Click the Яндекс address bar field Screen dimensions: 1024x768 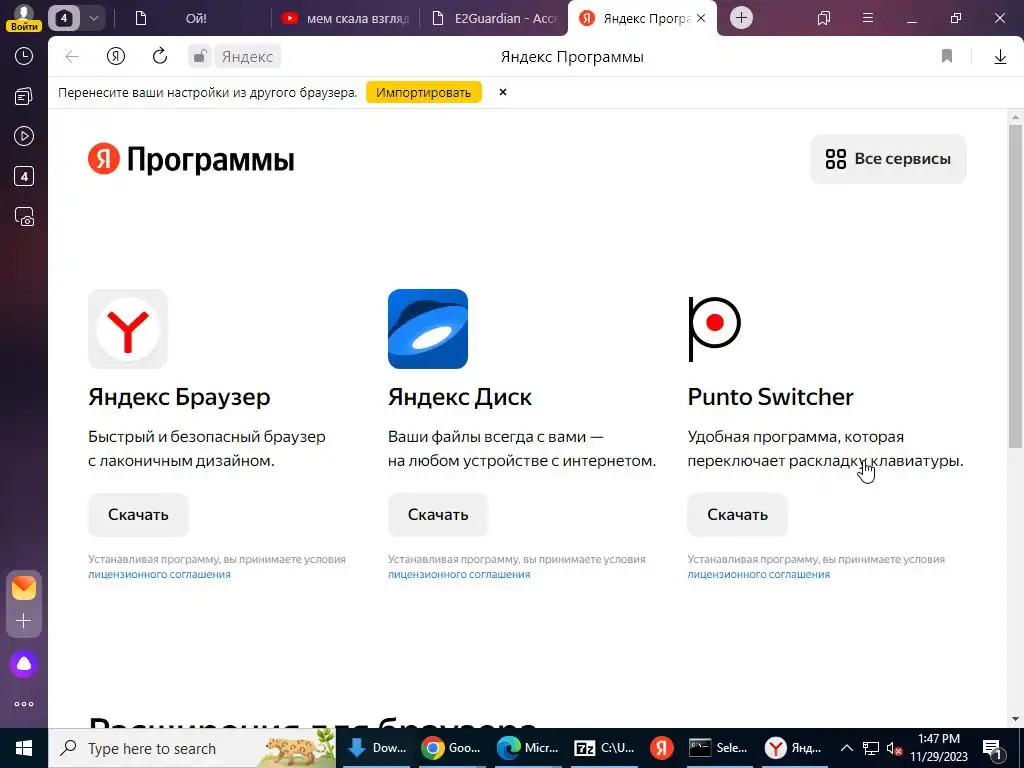click(x=247, y=57)
